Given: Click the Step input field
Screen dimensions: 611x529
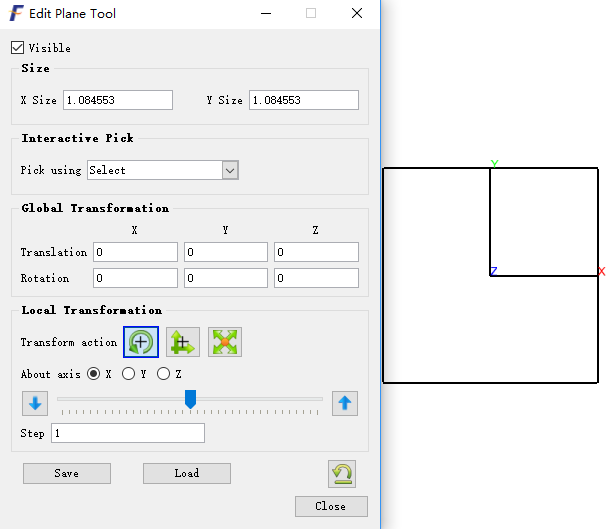Looking at the screenshot, I should click(x=128, y=433).
